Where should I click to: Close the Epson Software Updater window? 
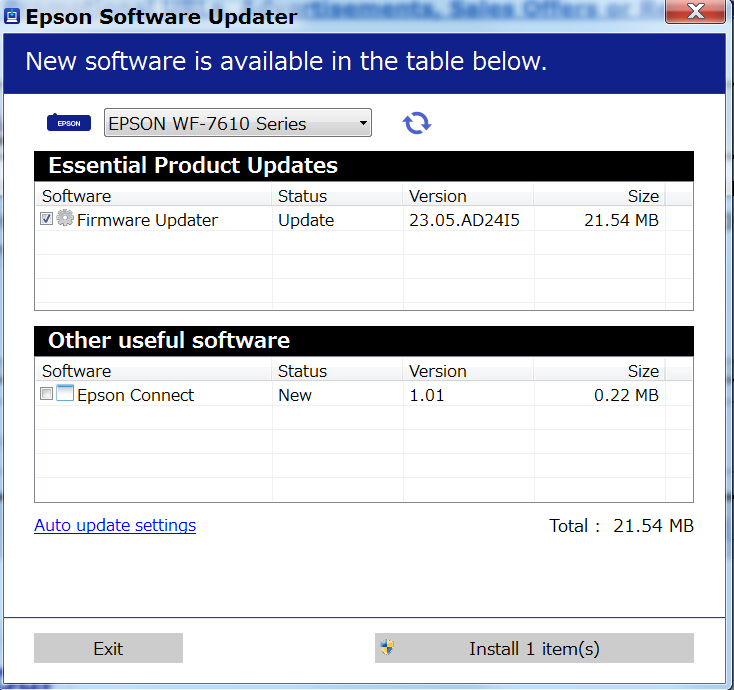click(696, 11)
